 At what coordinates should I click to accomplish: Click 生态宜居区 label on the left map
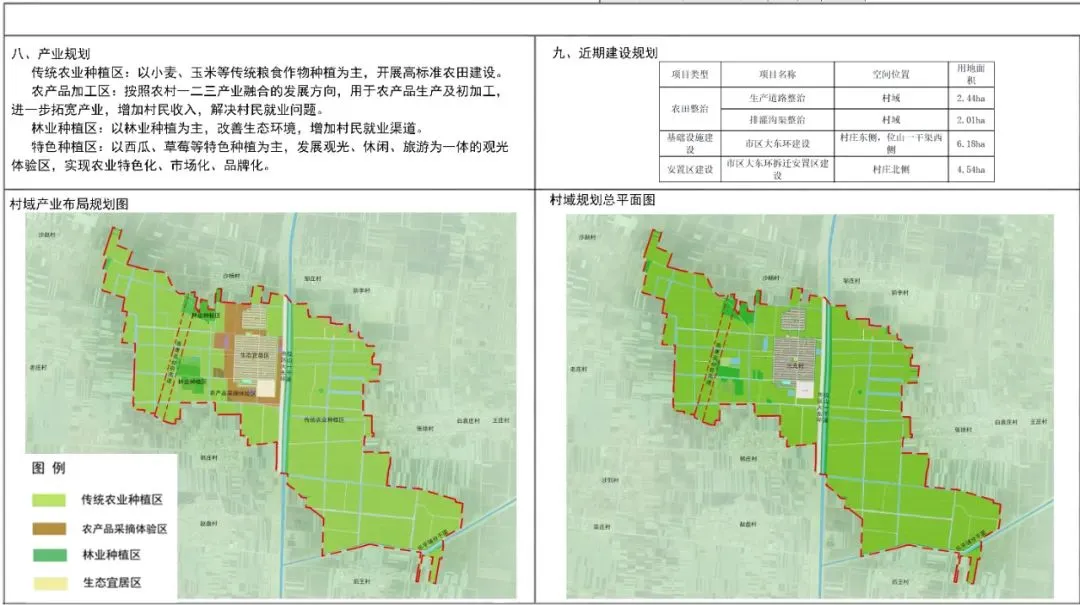(x=254, y=355)
